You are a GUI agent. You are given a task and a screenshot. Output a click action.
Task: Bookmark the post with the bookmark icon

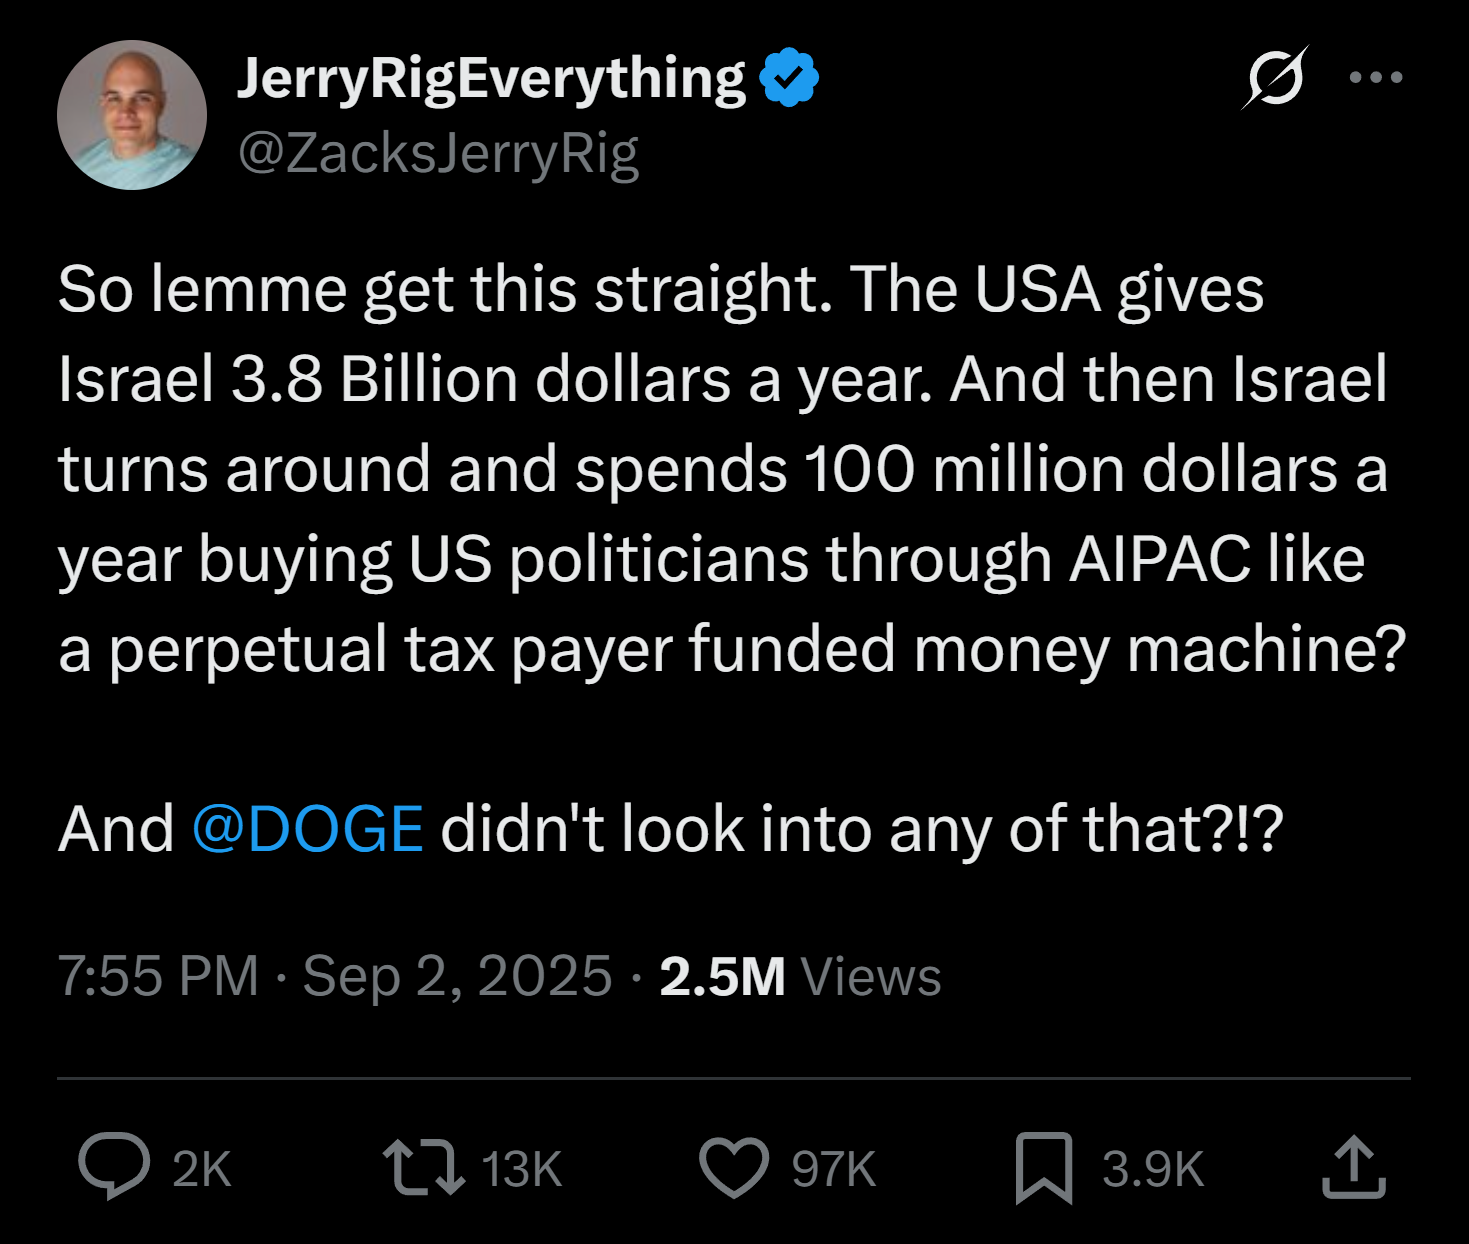(x=1044, y=1168)
